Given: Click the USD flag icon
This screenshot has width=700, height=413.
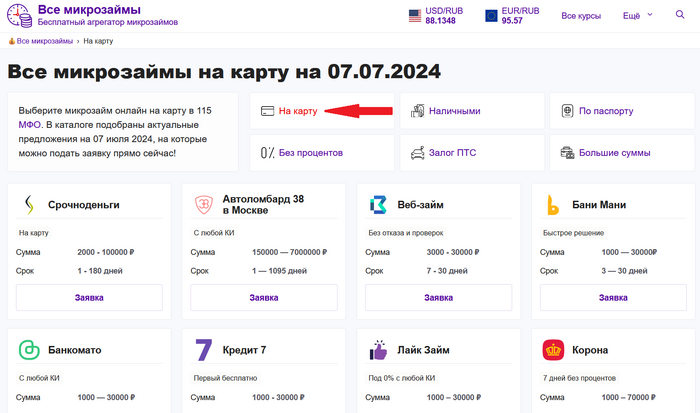Looking at the screenshot, I should click(415, 16).
